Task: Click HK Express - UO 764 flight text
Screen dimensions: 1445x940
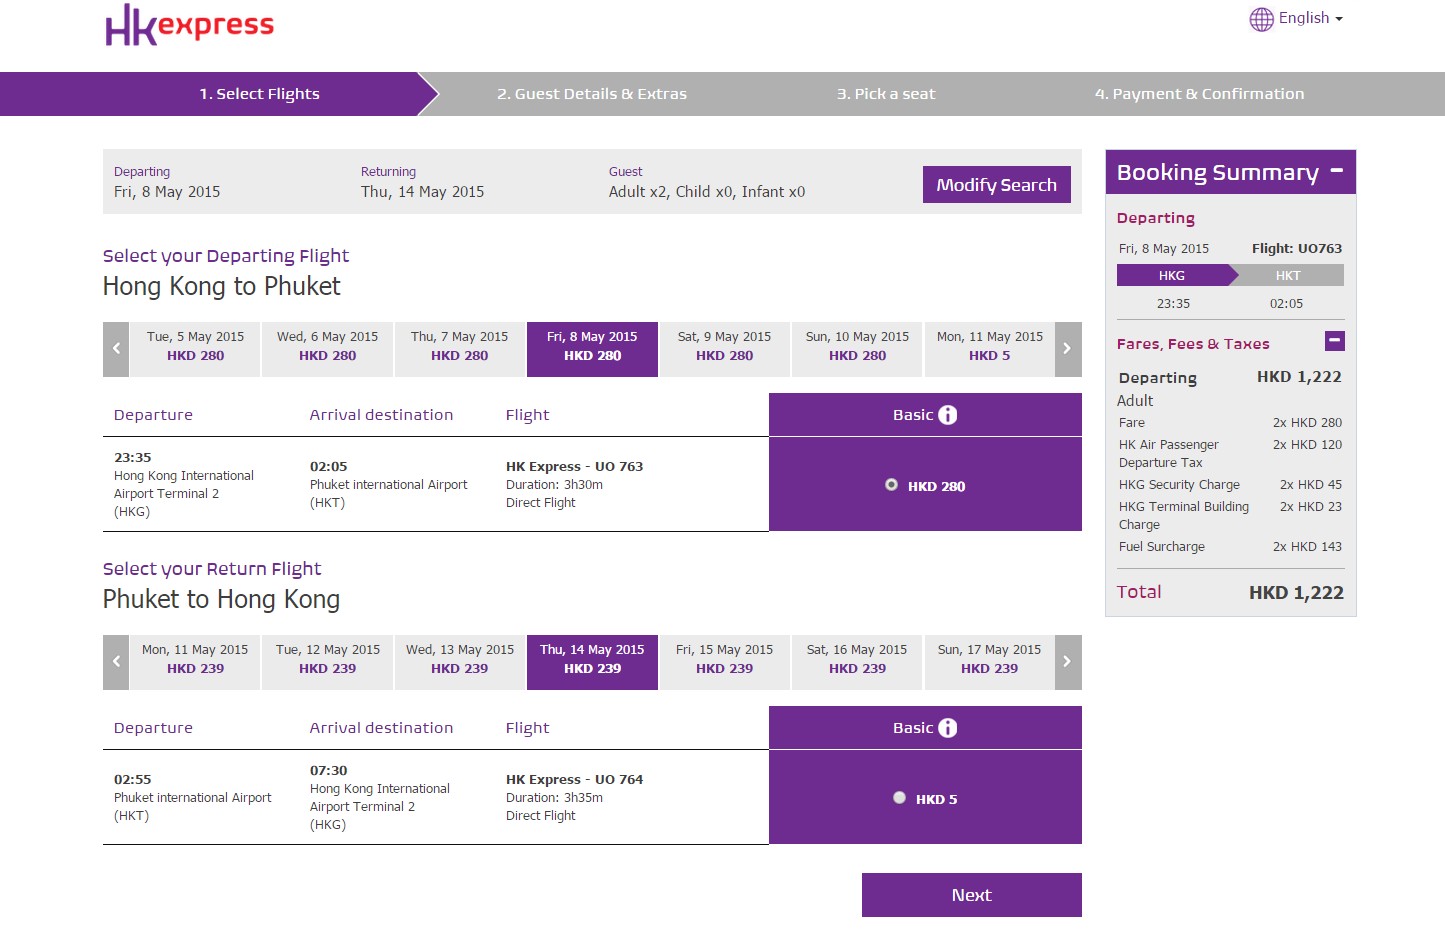Action: (574, 780)
